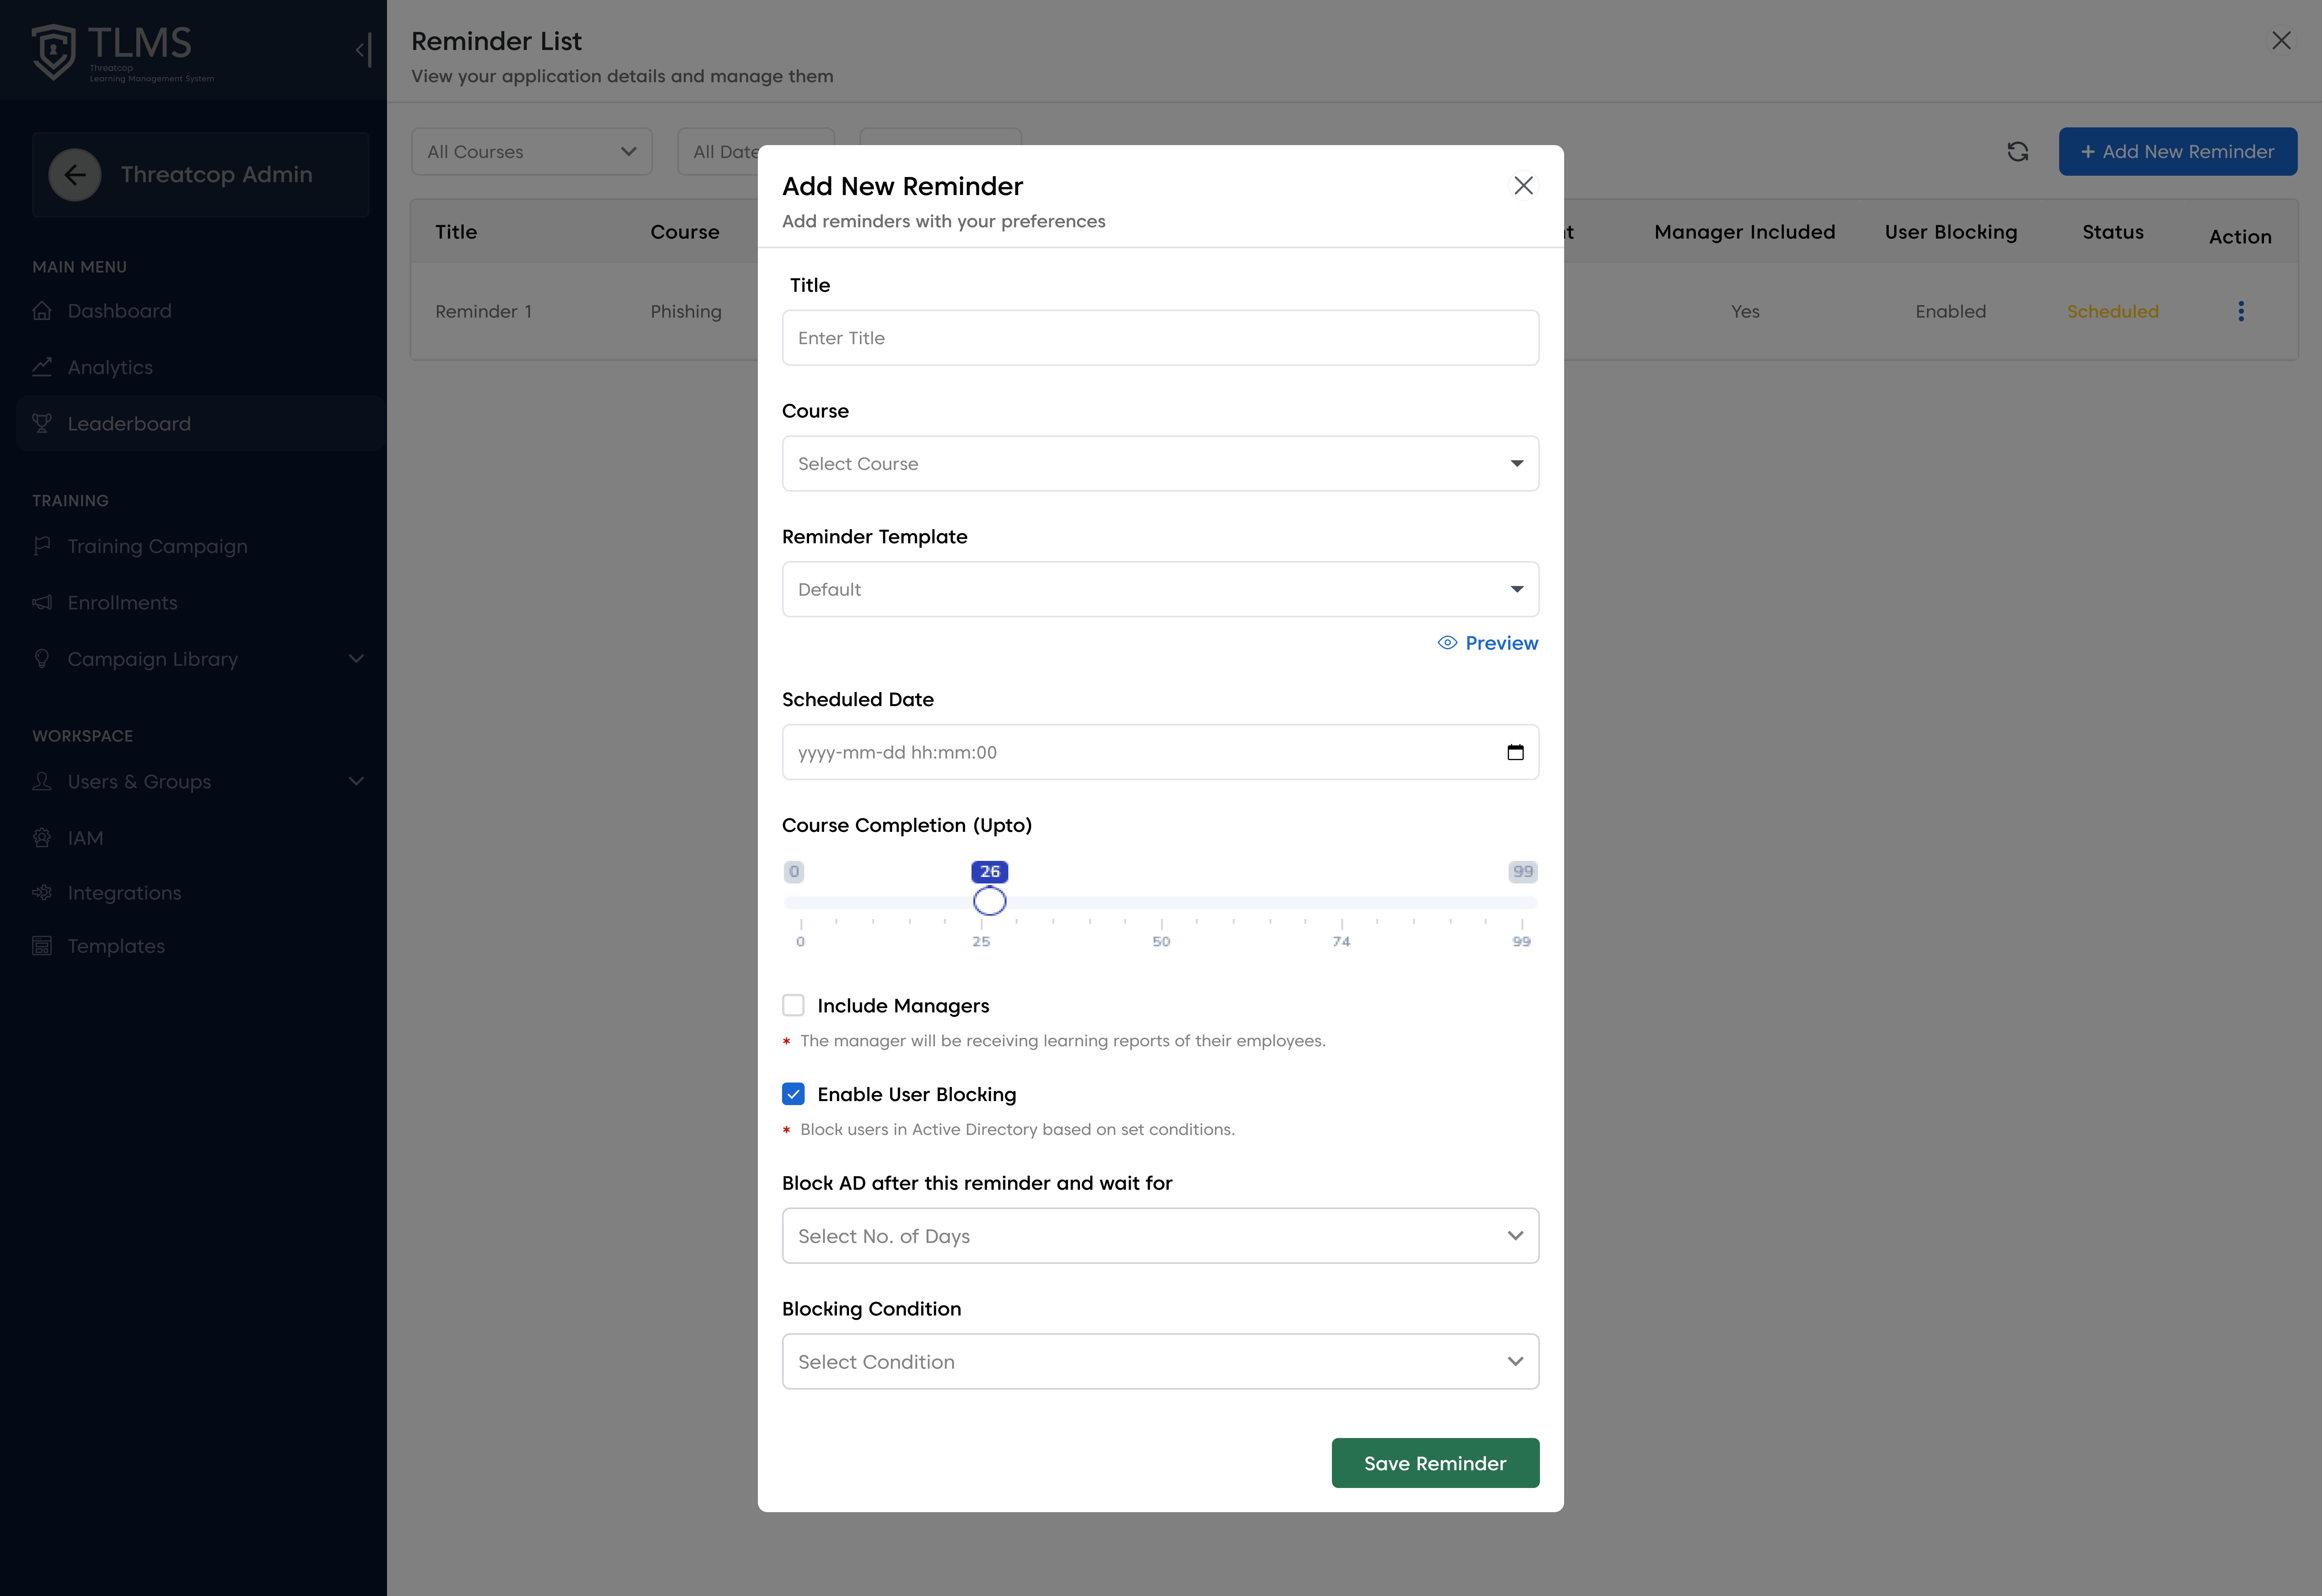The image size is (2322, 1596).
Task: Open IAM in sidebar
Action: click(x=85, y=838)
